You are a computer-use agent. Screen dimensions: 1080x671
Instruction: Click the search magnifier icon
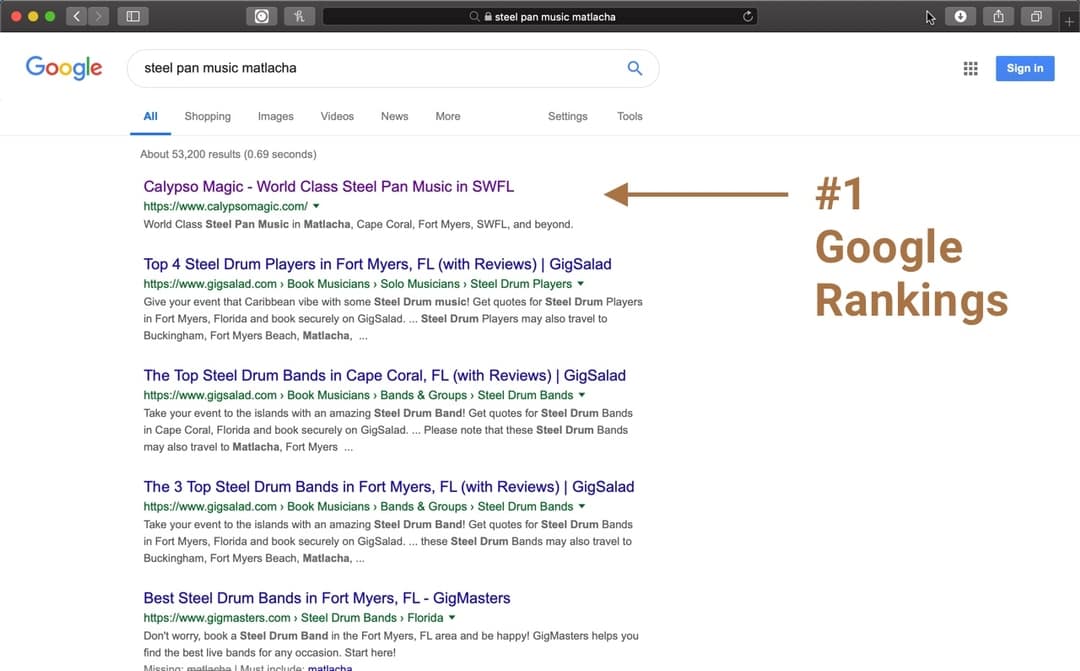point(634,68)
